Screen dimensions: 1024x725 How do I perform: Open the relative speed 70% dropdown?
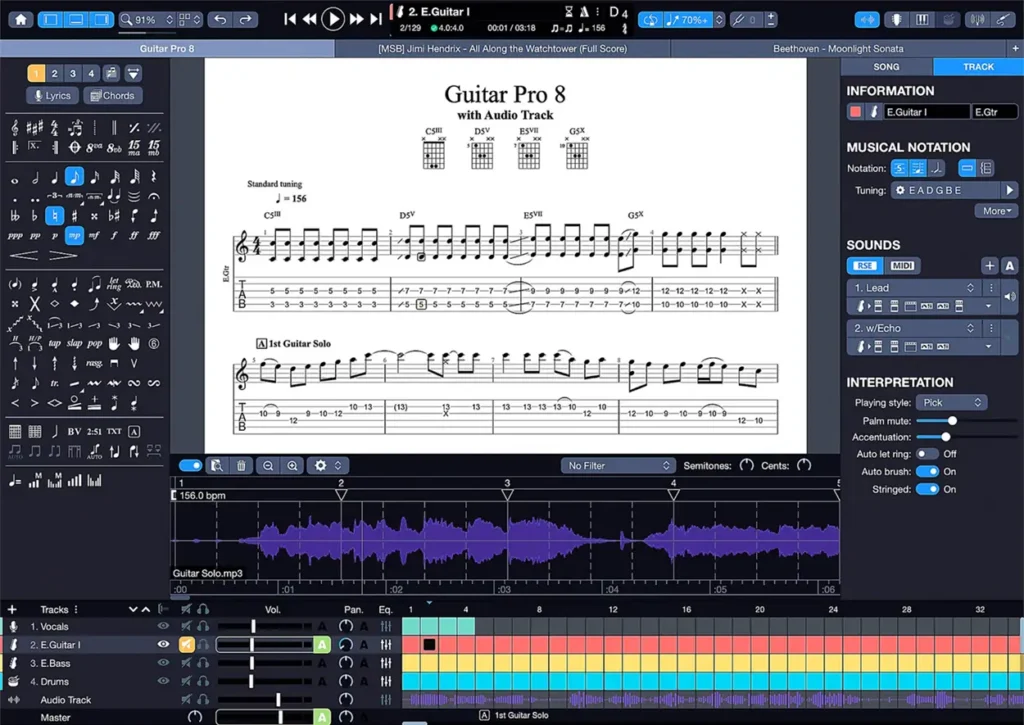click(x=694, y=20)
